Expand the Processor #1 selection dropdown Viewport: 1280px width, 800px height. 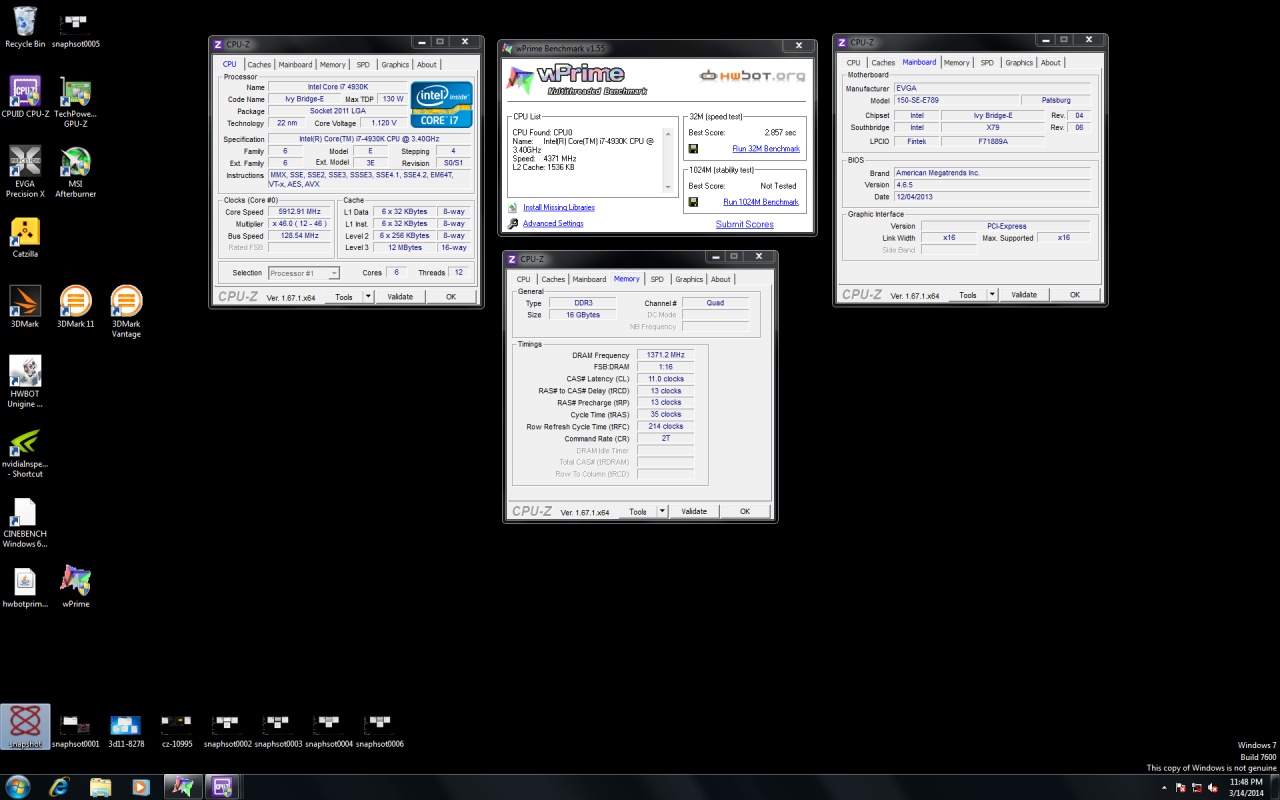(x=334, y=273)
